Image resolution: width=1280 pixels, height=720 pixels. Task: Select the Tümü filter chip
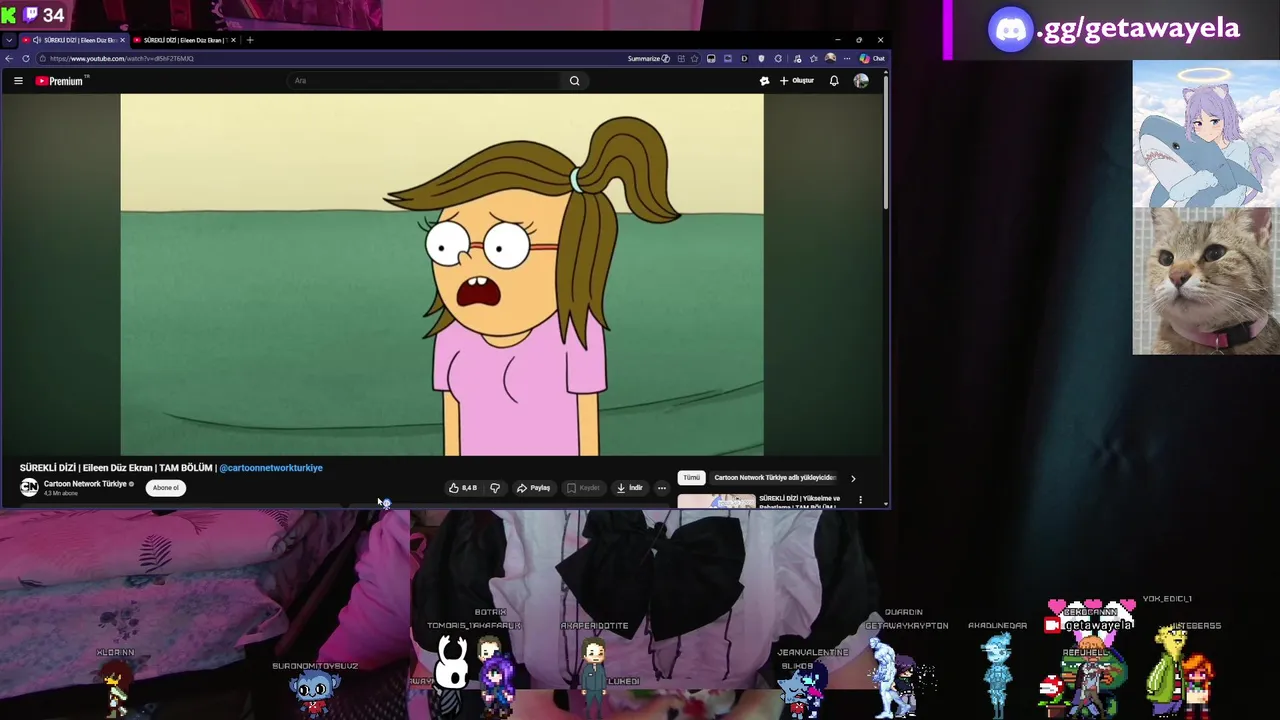tap(691, 478)
